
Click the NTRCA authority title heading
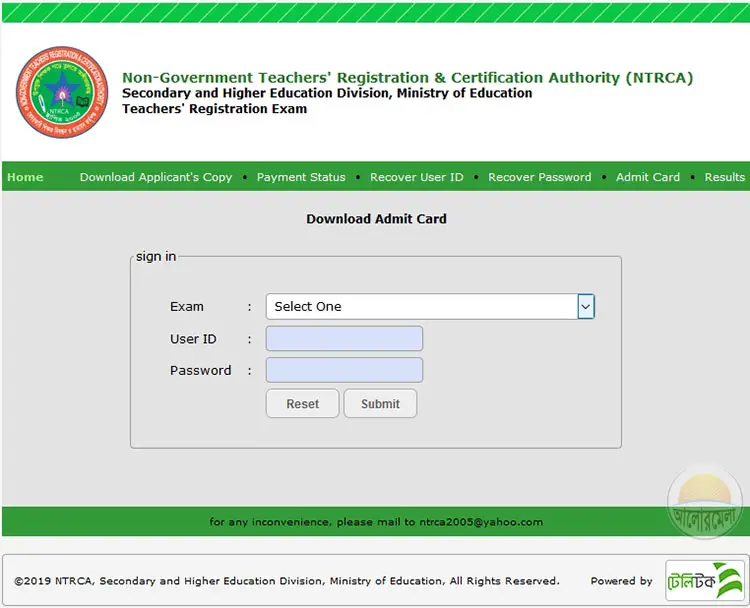click(407, 78)
